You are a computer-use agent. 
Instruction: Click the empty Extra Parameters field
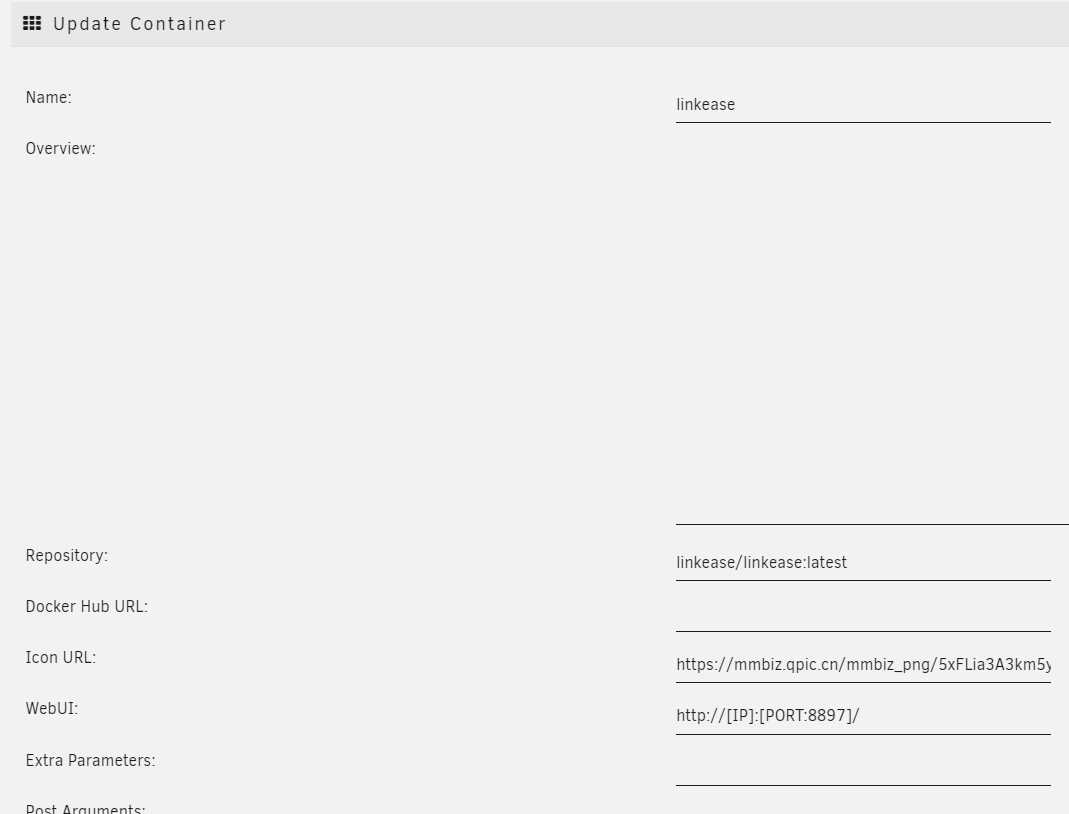tap(863, 768)
